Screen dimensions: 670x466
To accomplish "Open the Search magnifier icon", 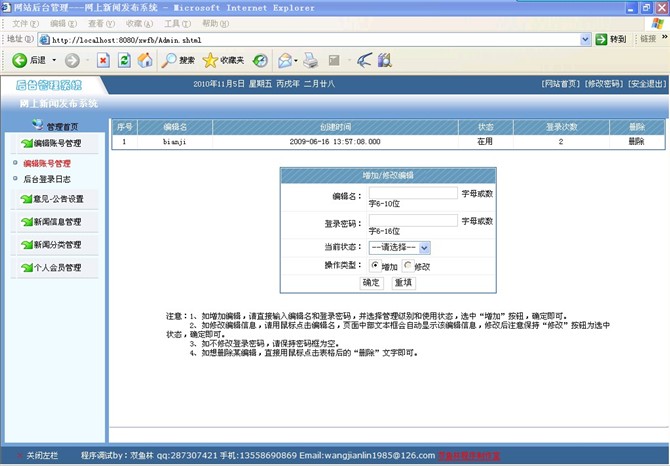I will point(169,60).
